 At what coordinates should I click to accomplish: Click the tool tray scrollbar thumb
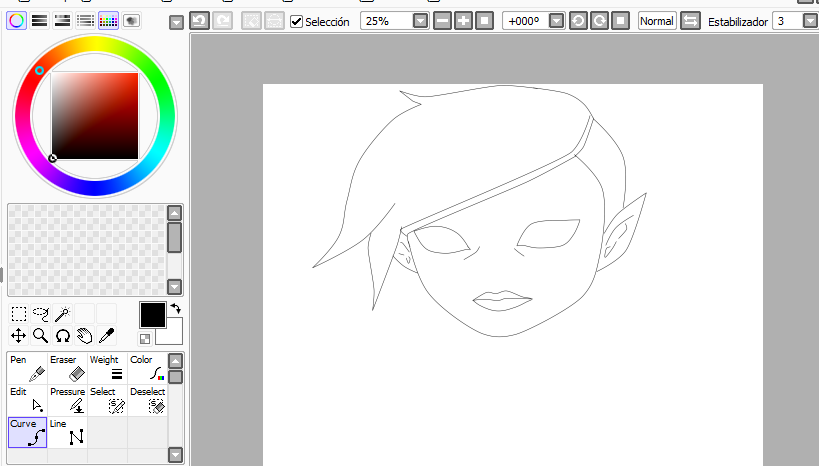pyautogui.click(x=176, y=377)
